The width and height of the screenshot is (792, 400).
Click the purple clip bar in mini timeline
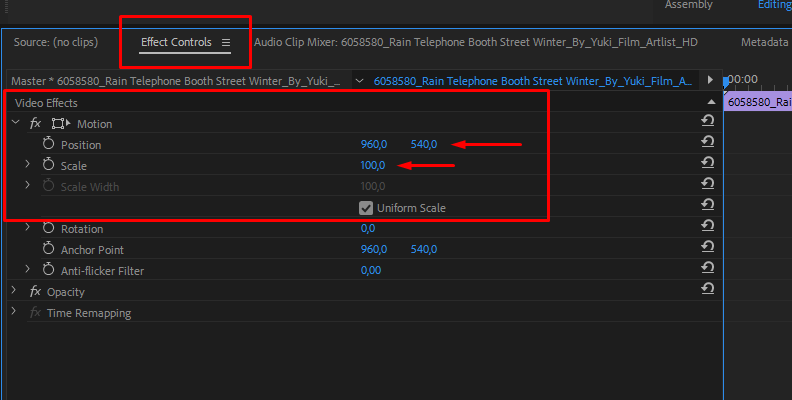[x=758, y=103]
